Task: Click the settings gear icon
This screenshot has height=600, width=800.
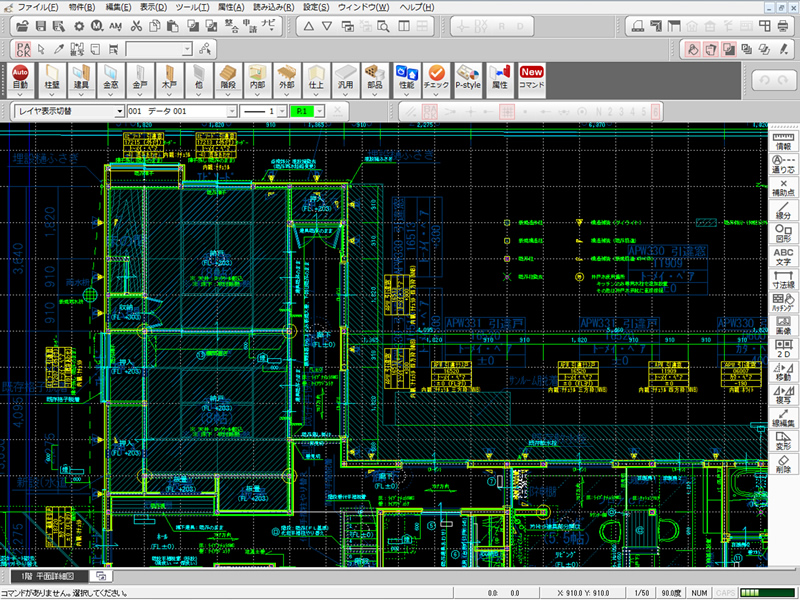Action: [79, 26]
